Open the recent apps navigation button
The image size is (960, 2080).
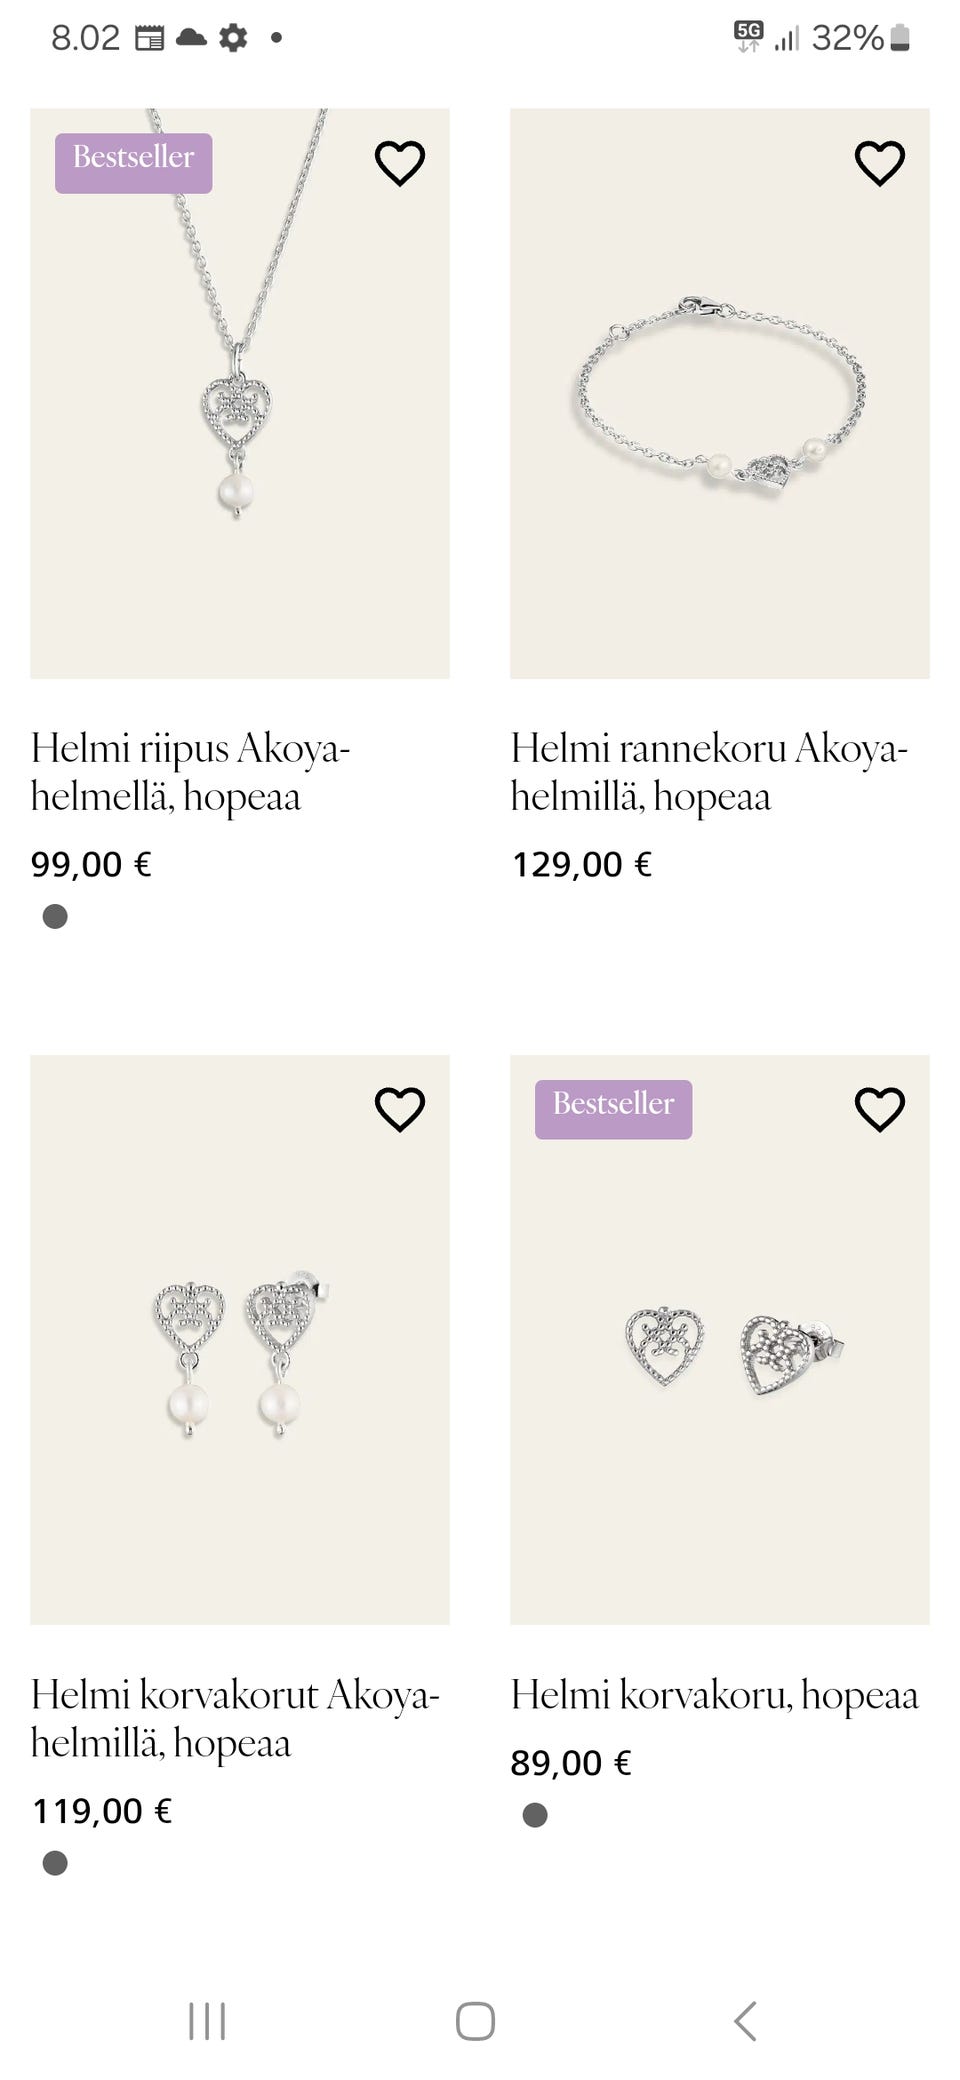(207, 2021)
